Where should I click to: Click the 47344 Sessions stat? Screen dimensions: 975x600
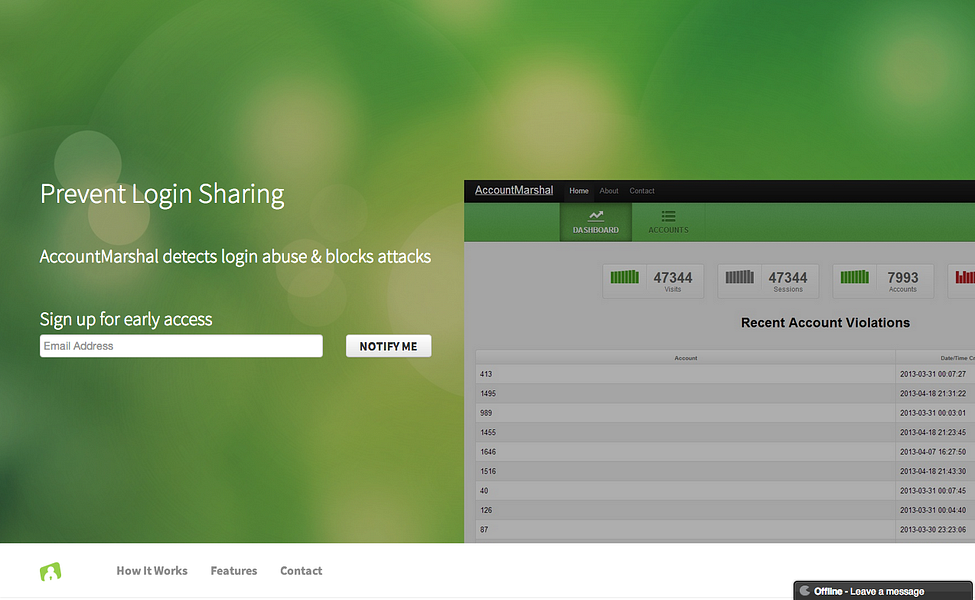[768, 281]
